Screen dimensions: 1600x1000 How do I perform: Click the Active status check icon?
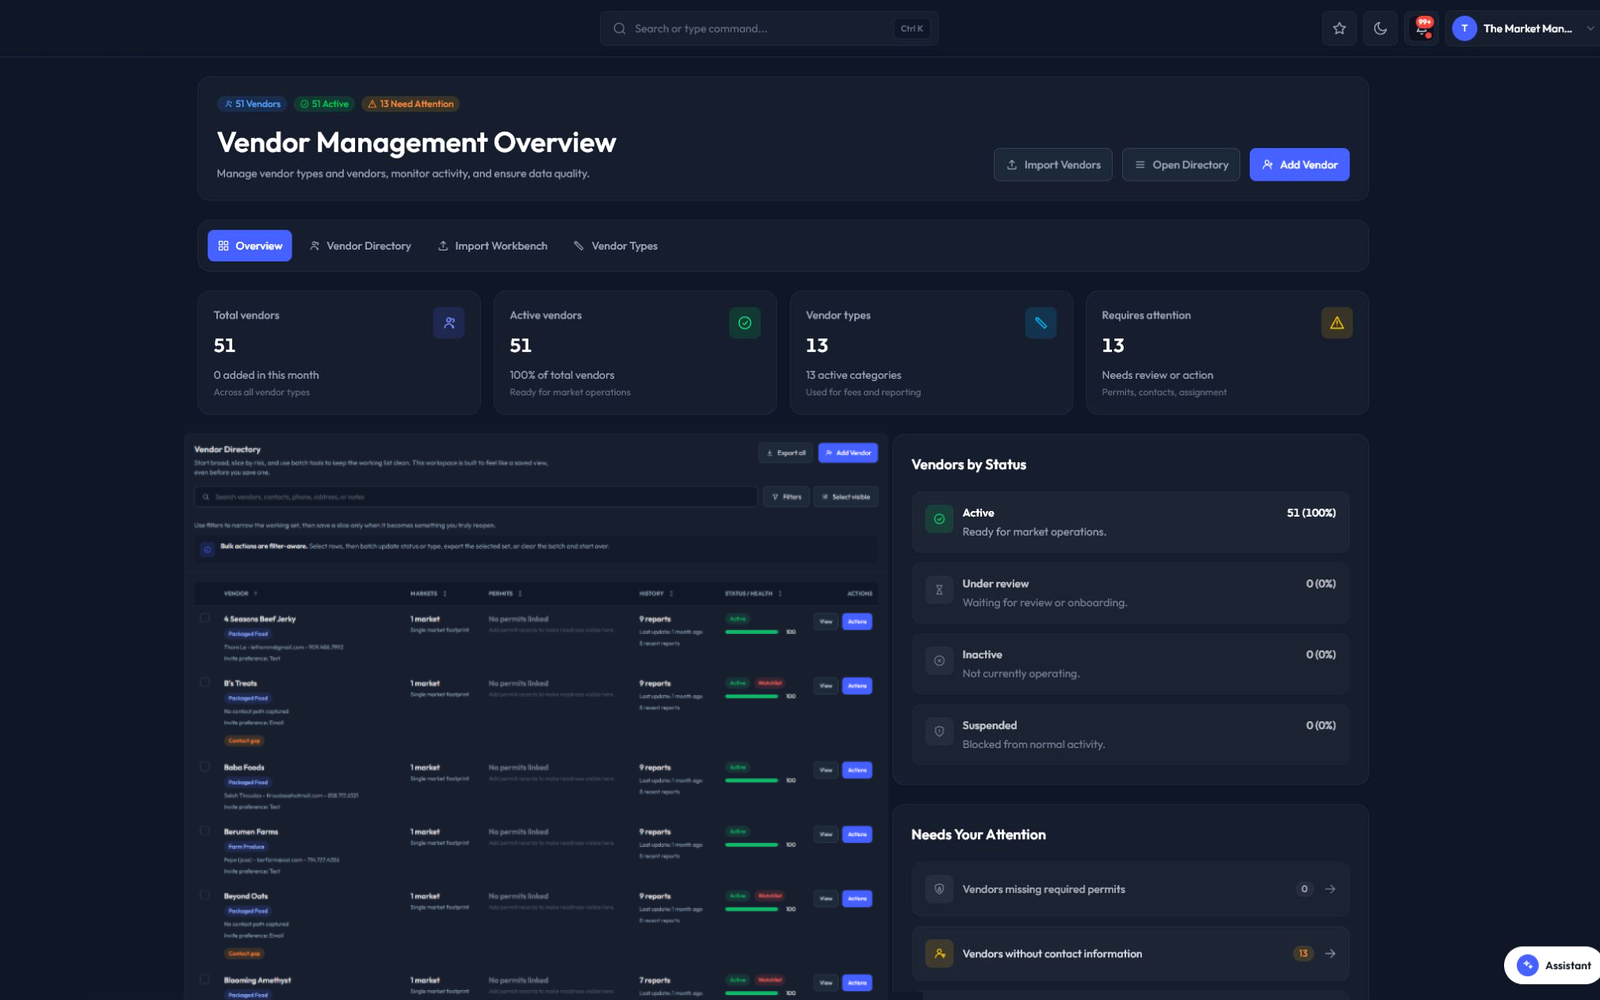click(939, 519)
